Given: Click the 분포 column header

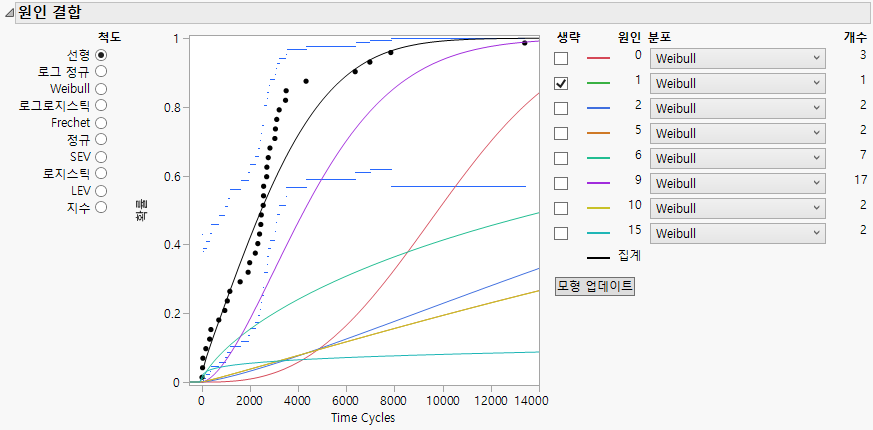Looking at the screenshot, I should click(659, 37).
